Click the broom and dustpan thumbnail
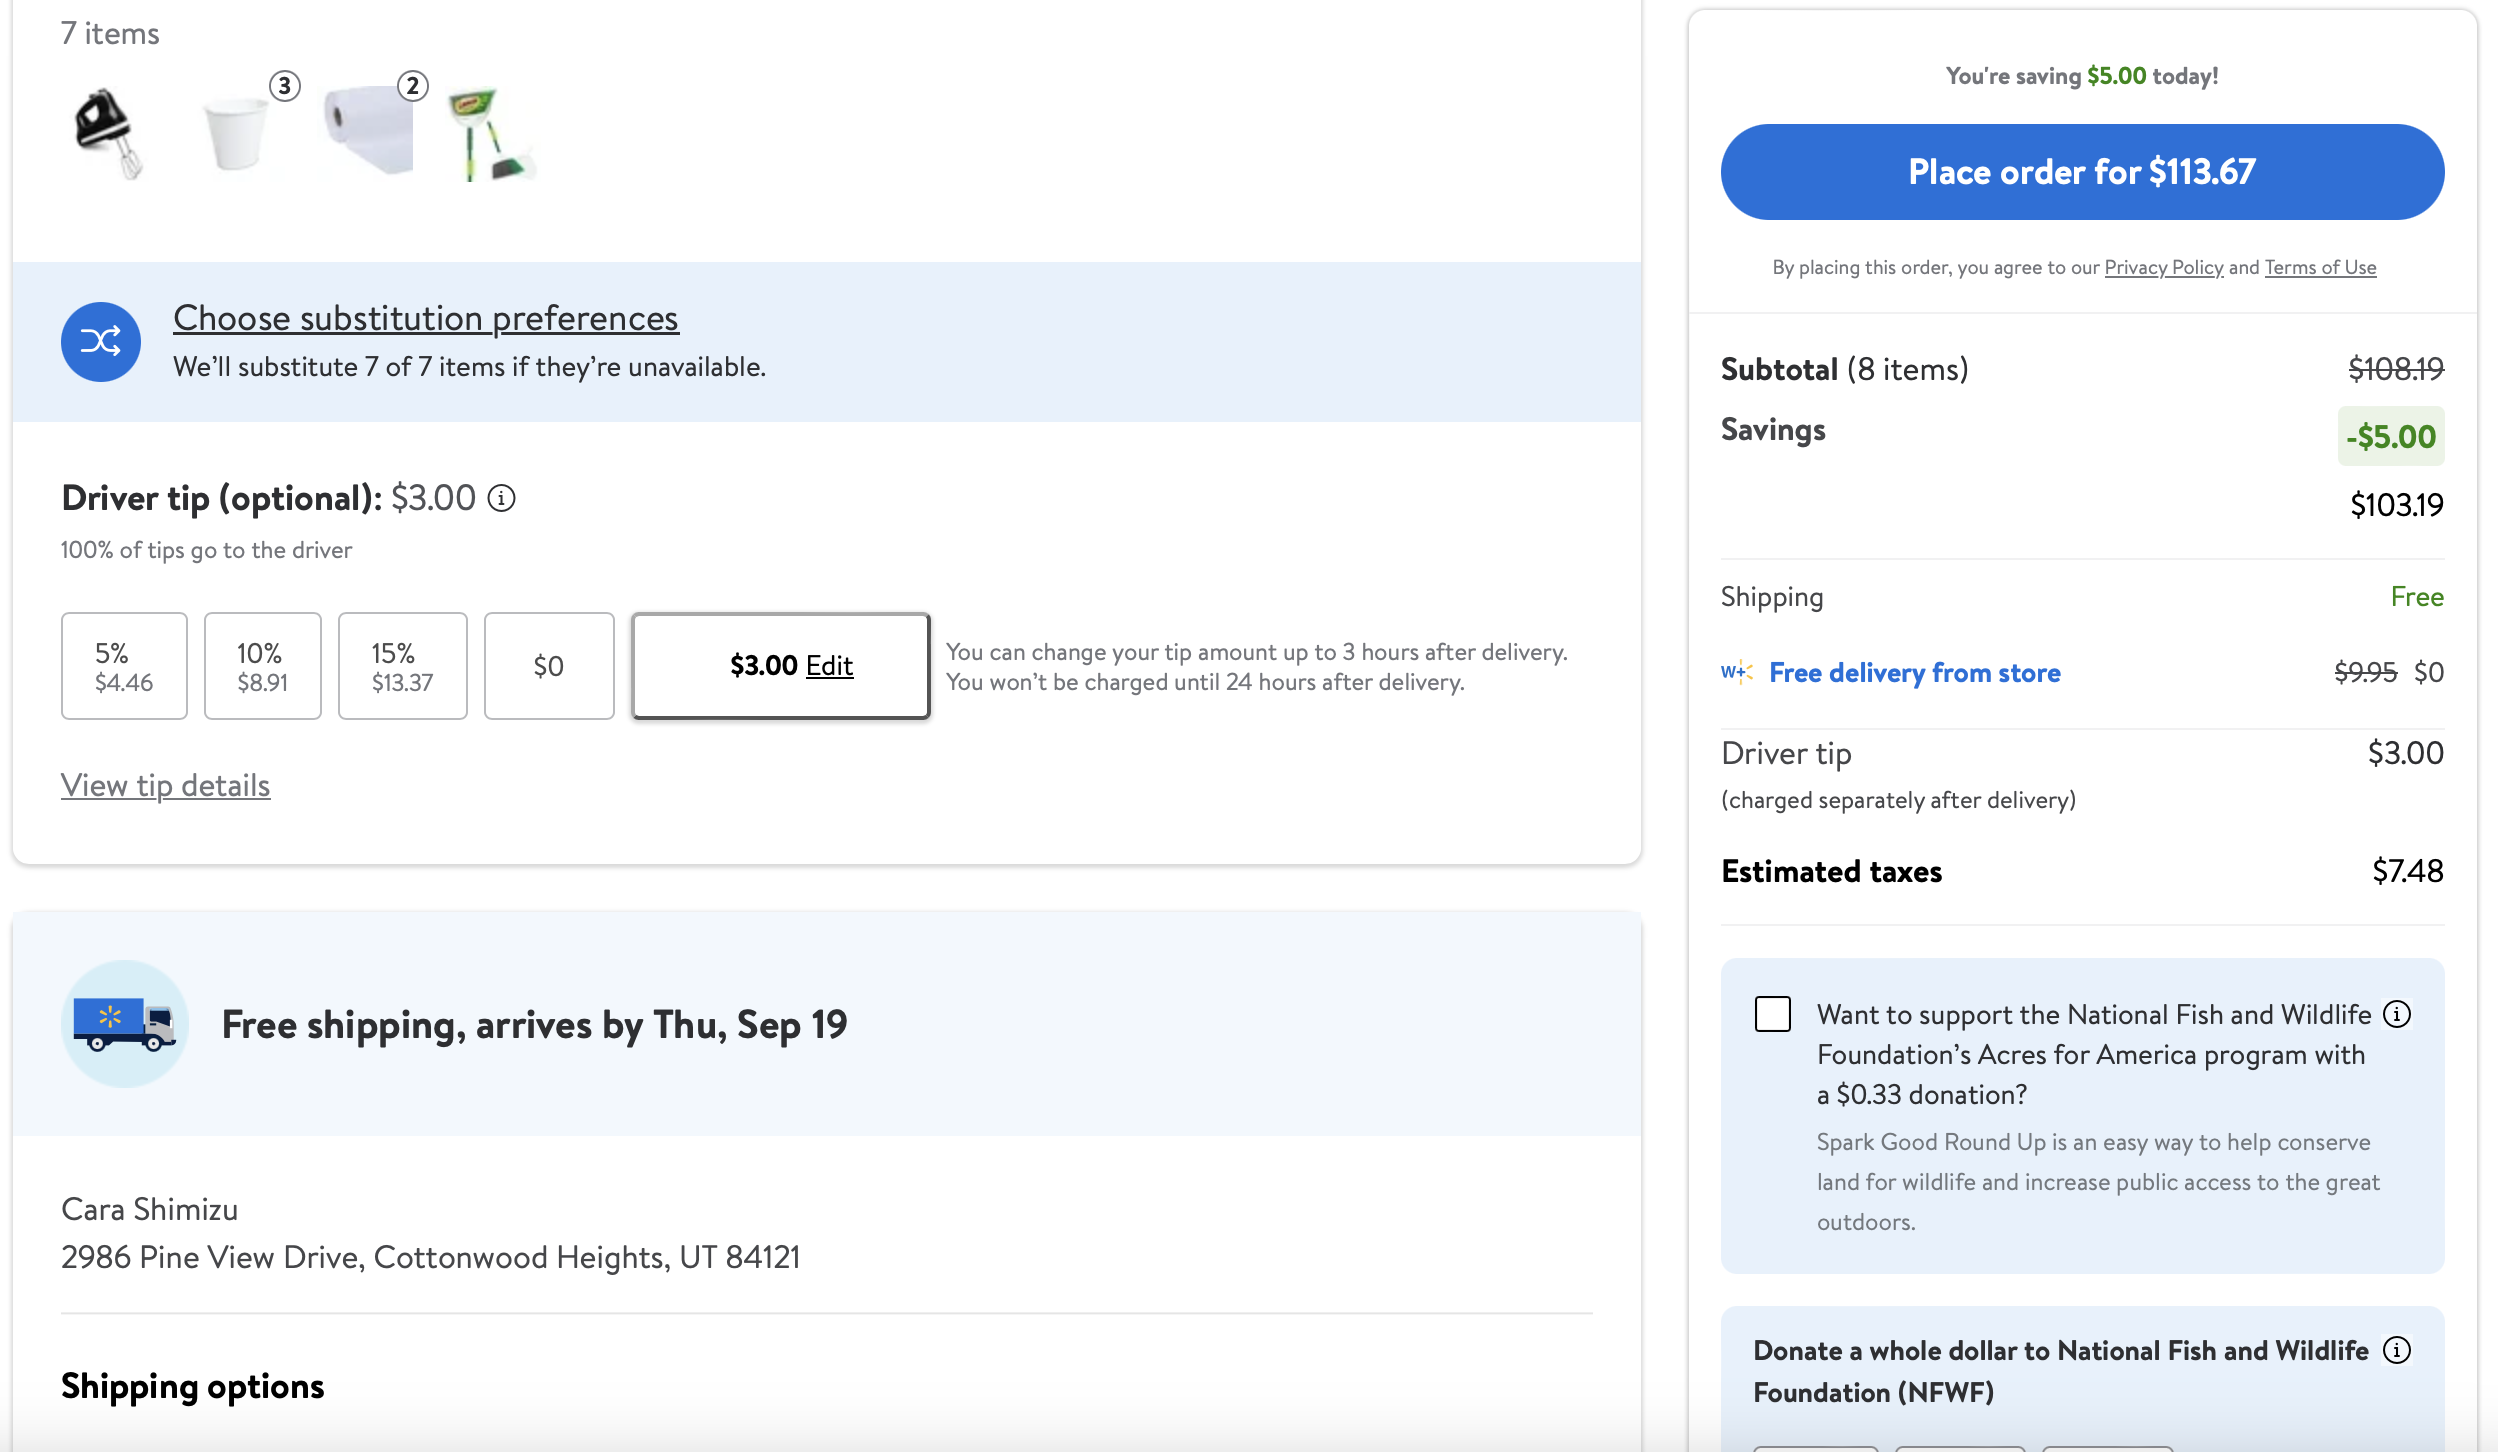Image resolution: width=2498 pixels, height=1452 pixels. point(490,135)
